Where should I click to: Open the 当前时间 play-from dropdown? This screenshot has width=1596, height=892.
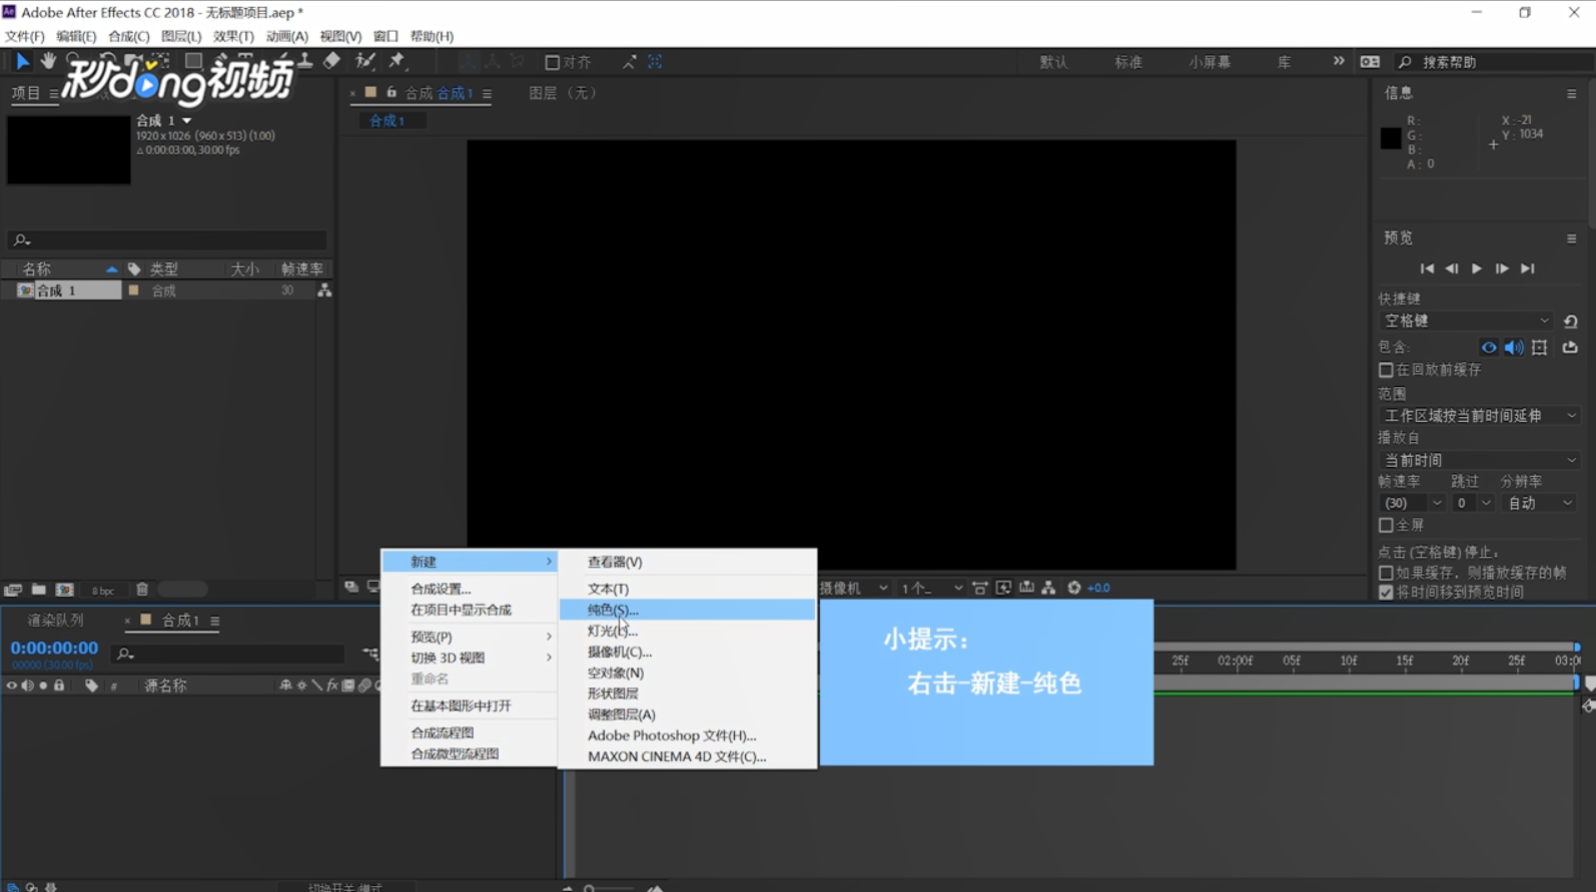pos(1479,460)
